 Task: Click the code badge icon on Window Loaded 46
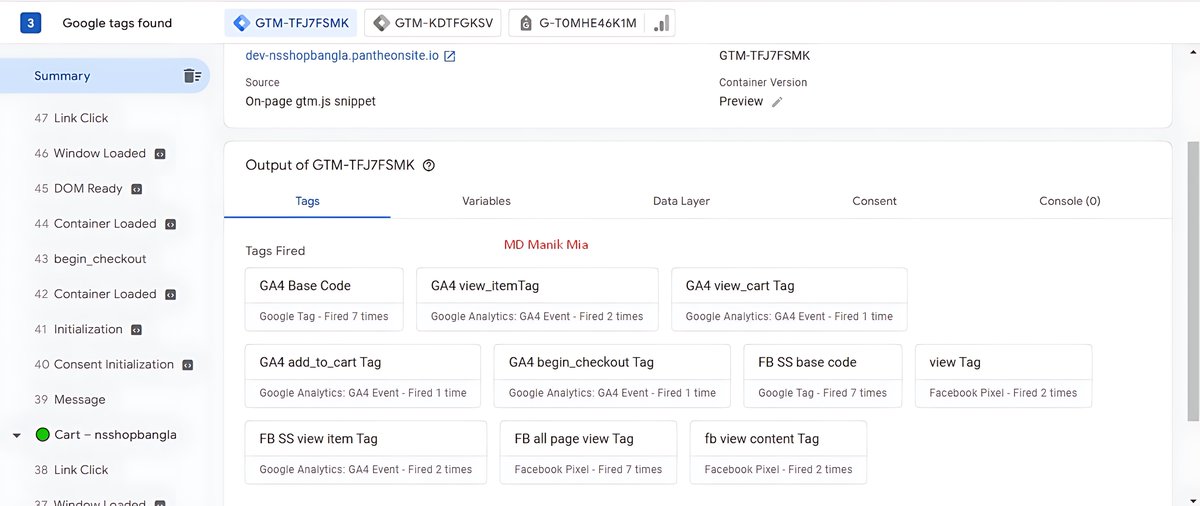pyautogui.click(x=159, y=154)
